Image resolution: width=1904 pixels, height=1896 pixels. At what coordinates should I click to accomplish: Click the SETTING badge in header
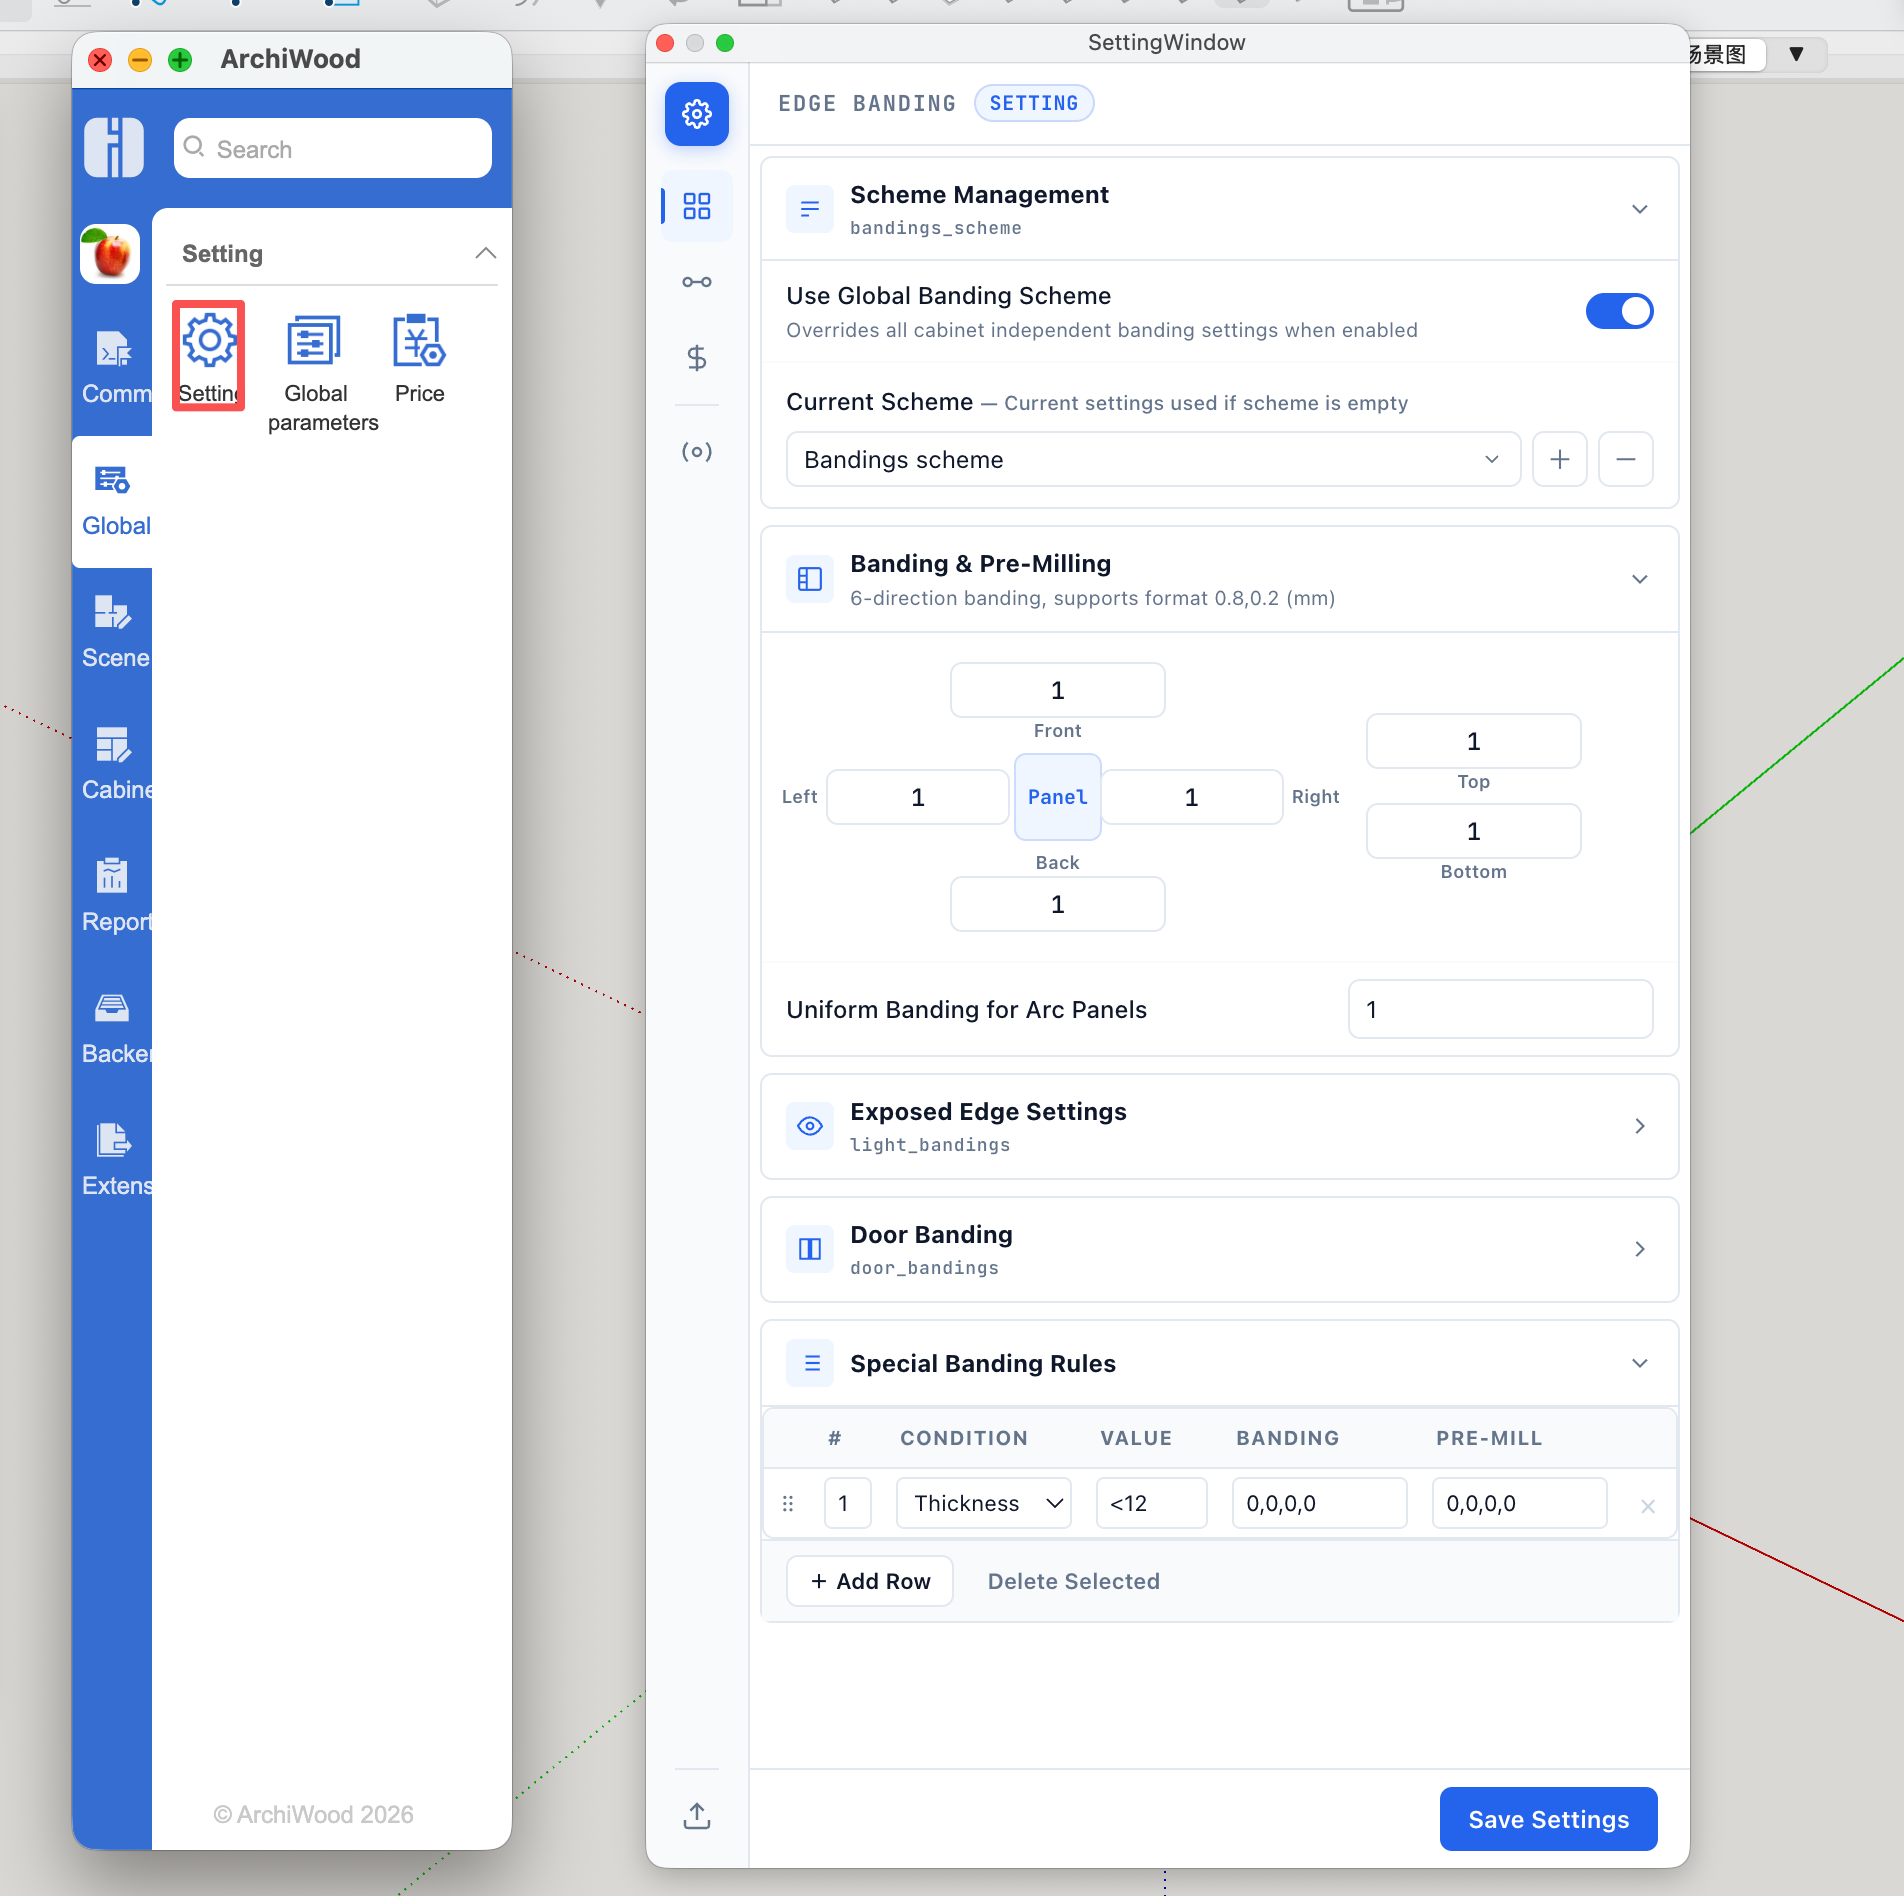click(x=1034, y=103)
